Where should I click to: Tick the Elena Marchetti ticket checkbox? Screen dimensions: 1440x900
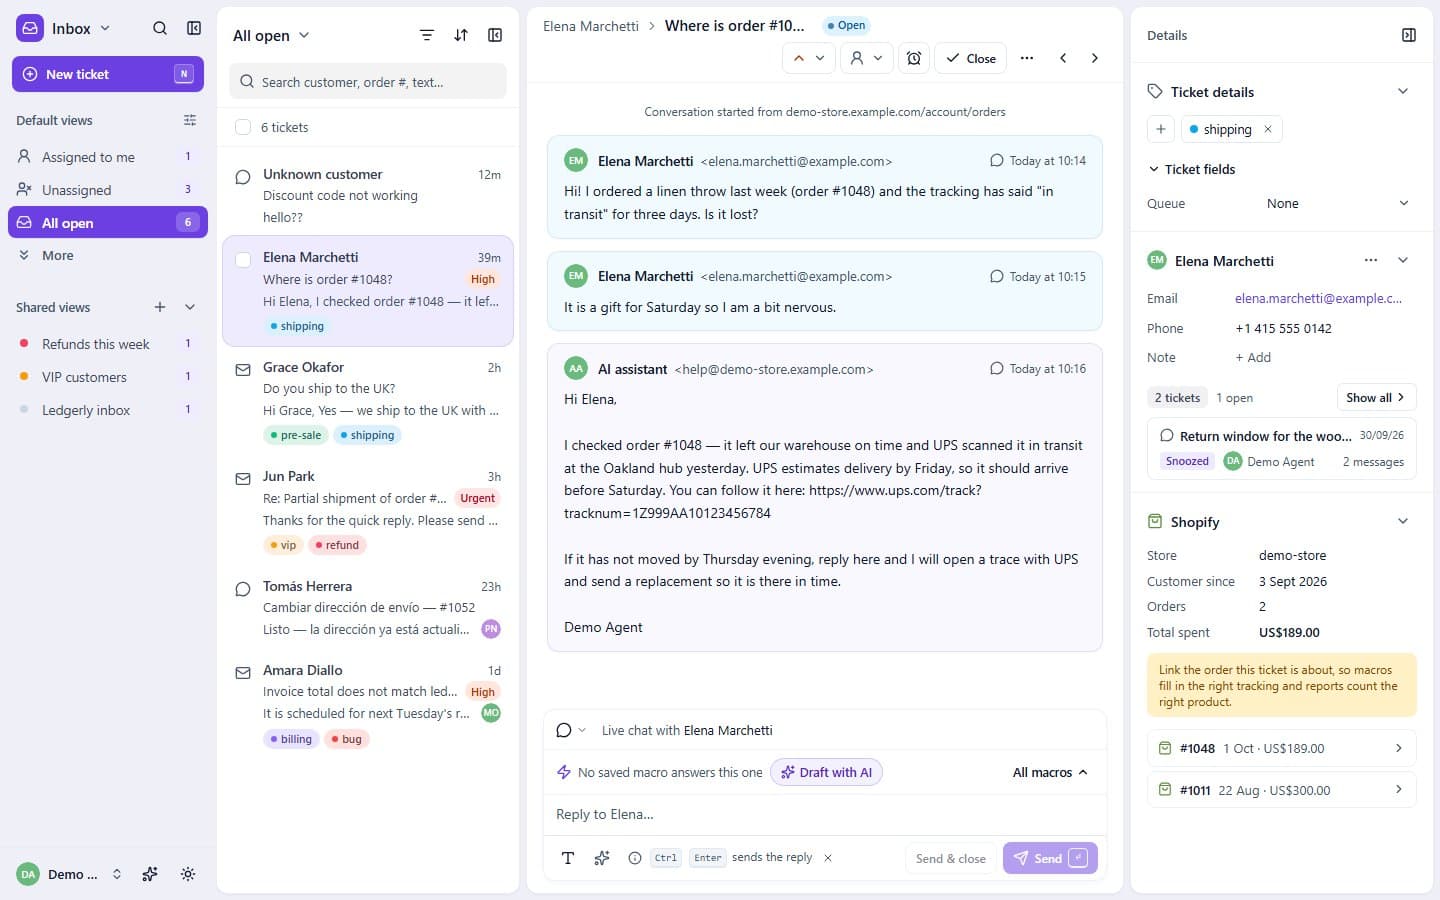[242, 260]
